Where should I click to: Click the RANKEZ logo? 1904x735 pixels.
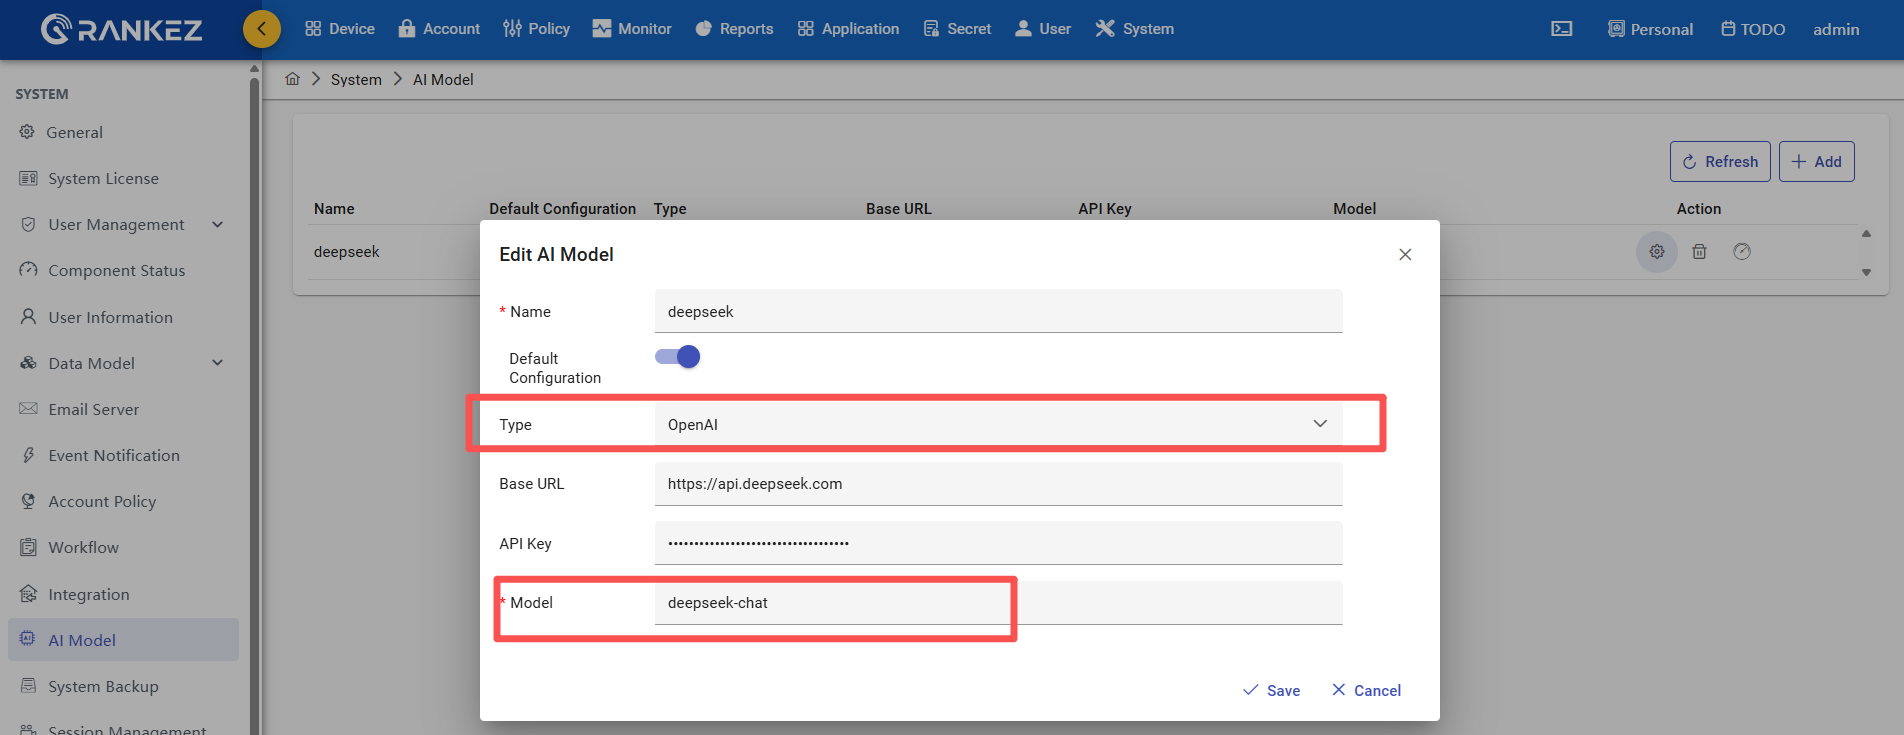(x=122, y=29)
